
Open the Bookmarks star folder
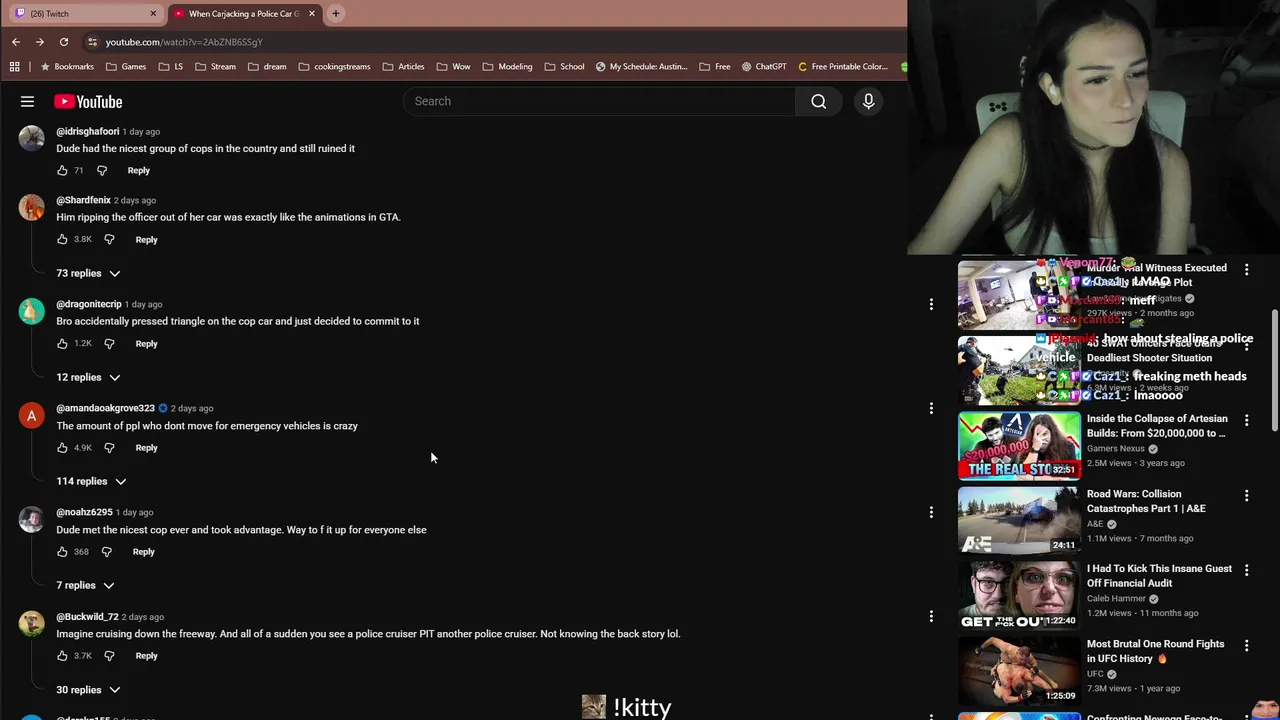tap(67, 67)
